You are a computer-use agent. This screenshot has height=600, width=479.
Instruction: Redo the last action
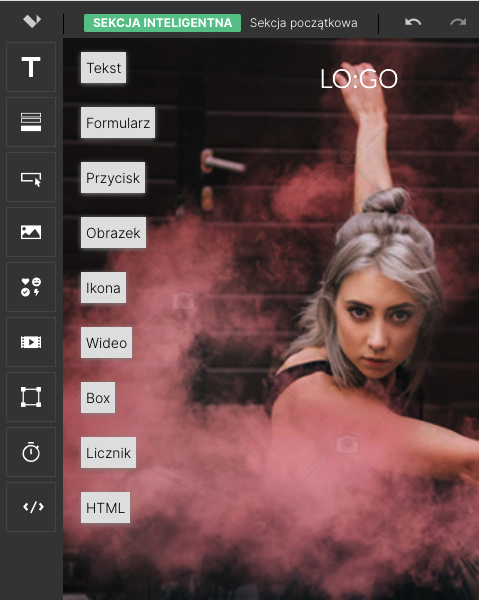click(x=458, y=22)
